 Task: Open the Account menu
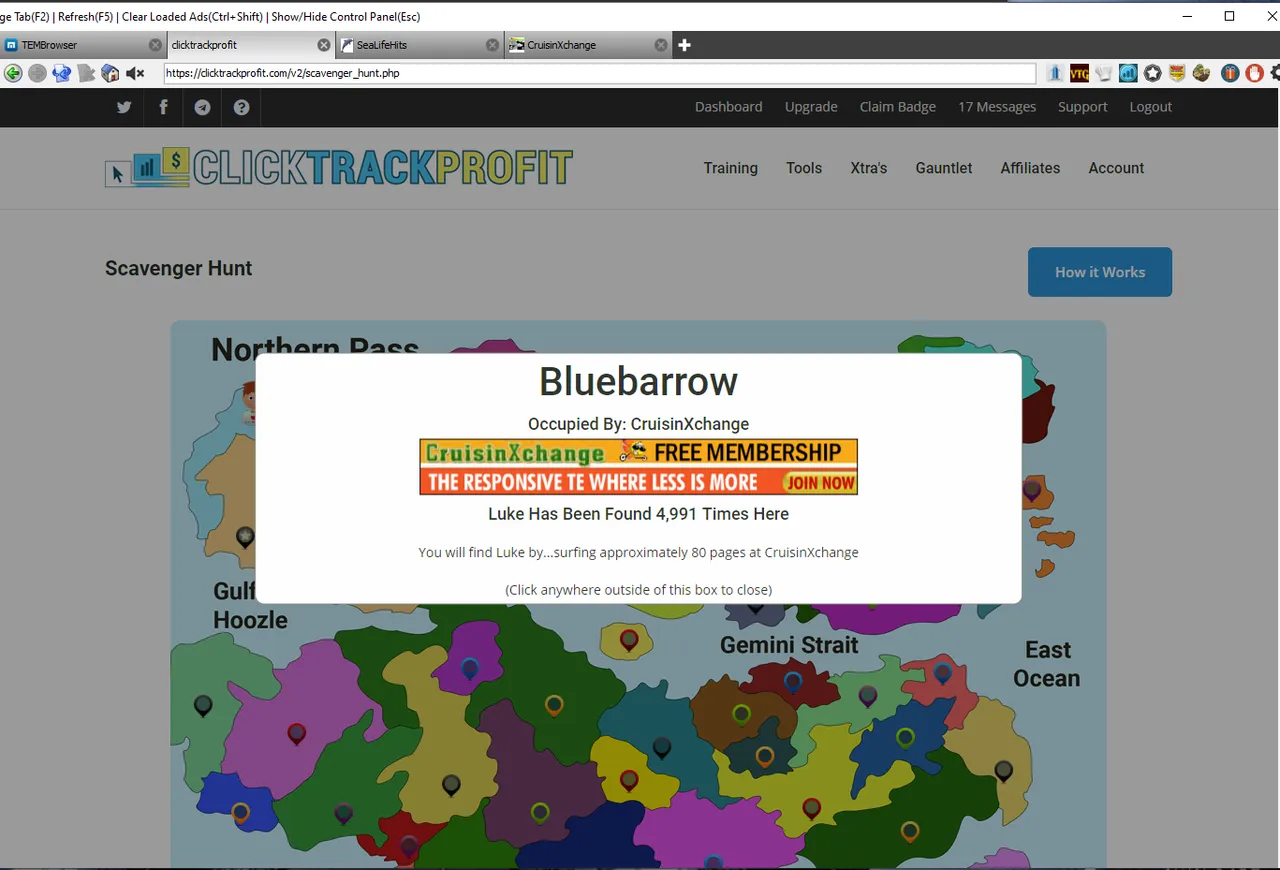1116,168
